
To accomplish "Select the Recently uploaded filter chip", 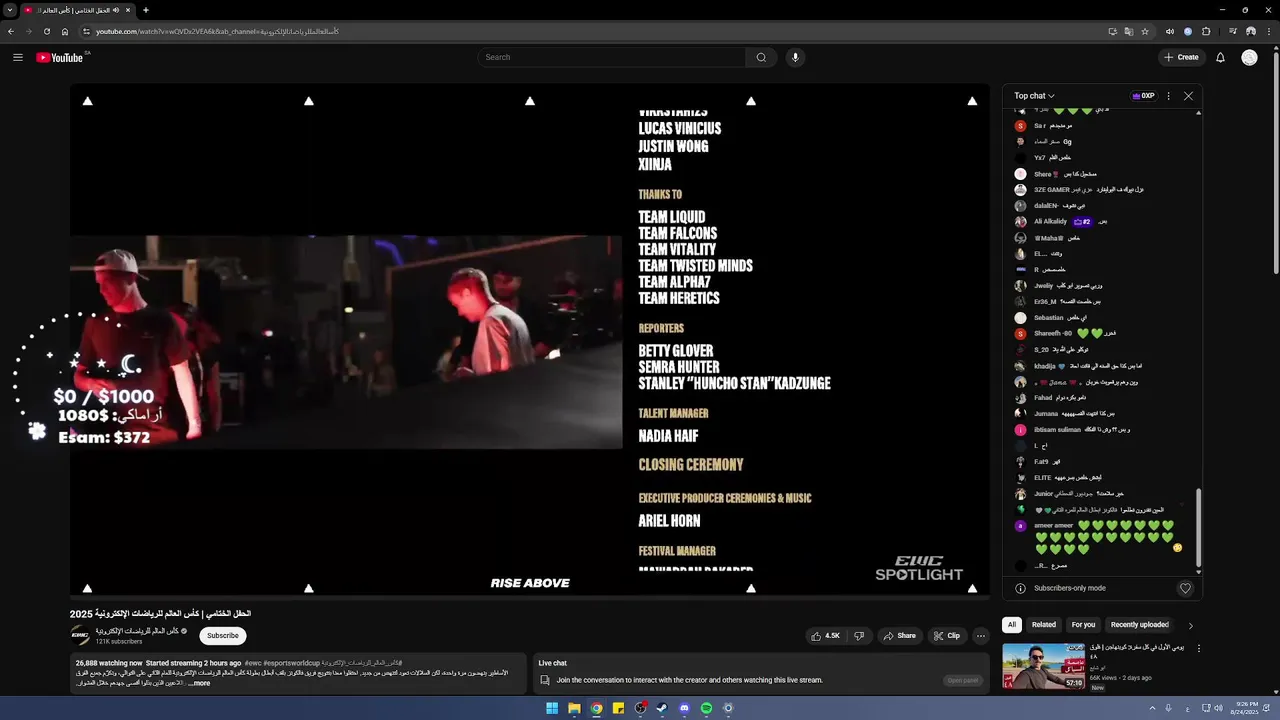I will [1140, 625].
